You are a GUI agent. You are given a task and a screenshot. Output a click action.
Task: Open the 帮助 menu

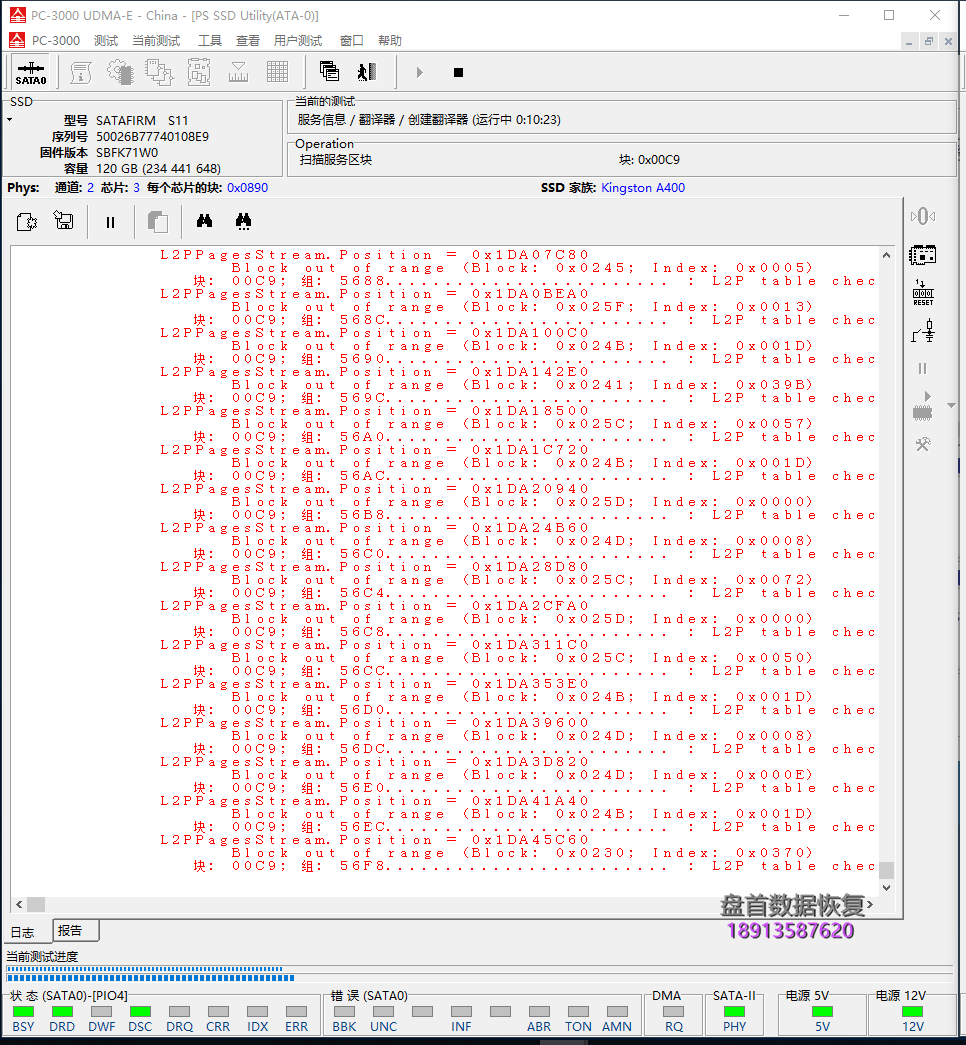click(x=390, y=41)
